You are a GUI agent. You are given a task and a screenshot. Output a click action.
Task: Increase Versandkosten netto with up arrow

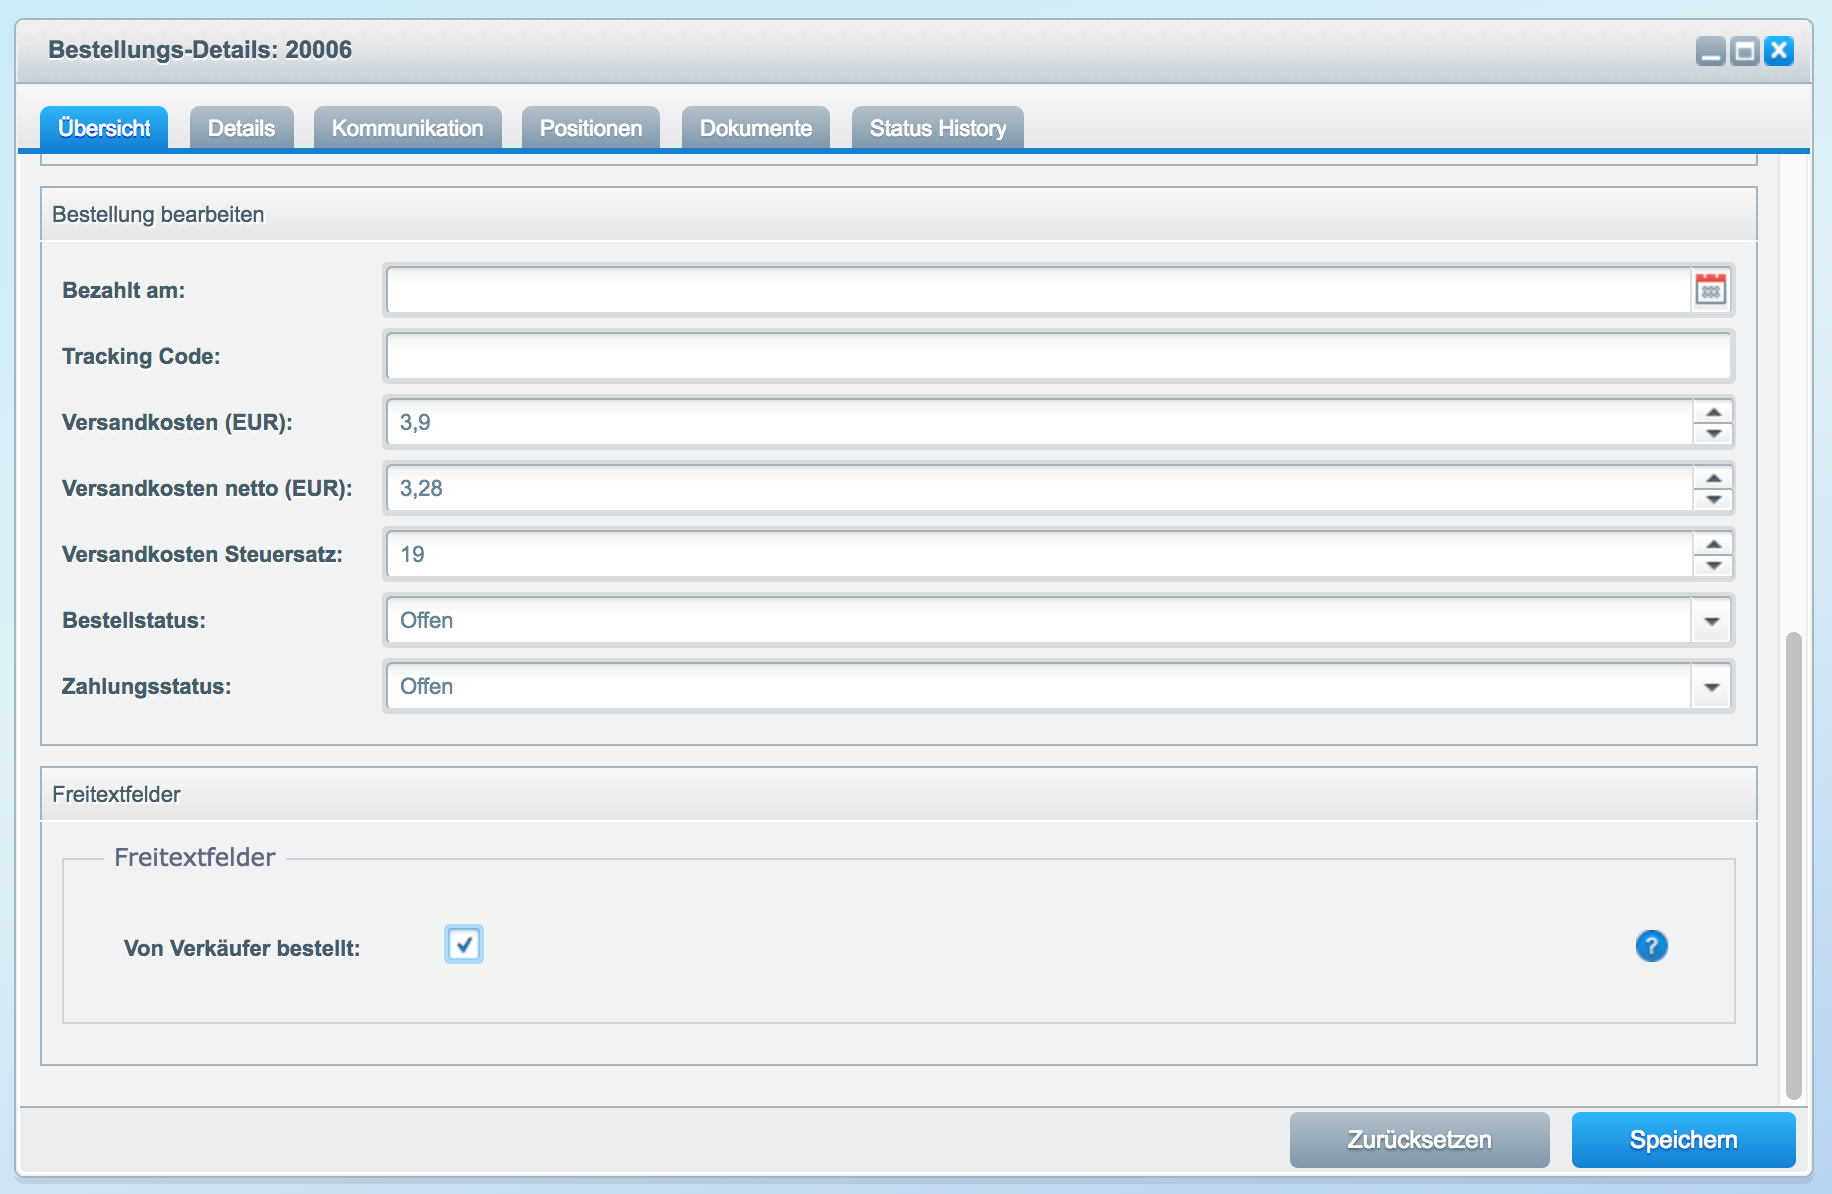(1713, 478)
